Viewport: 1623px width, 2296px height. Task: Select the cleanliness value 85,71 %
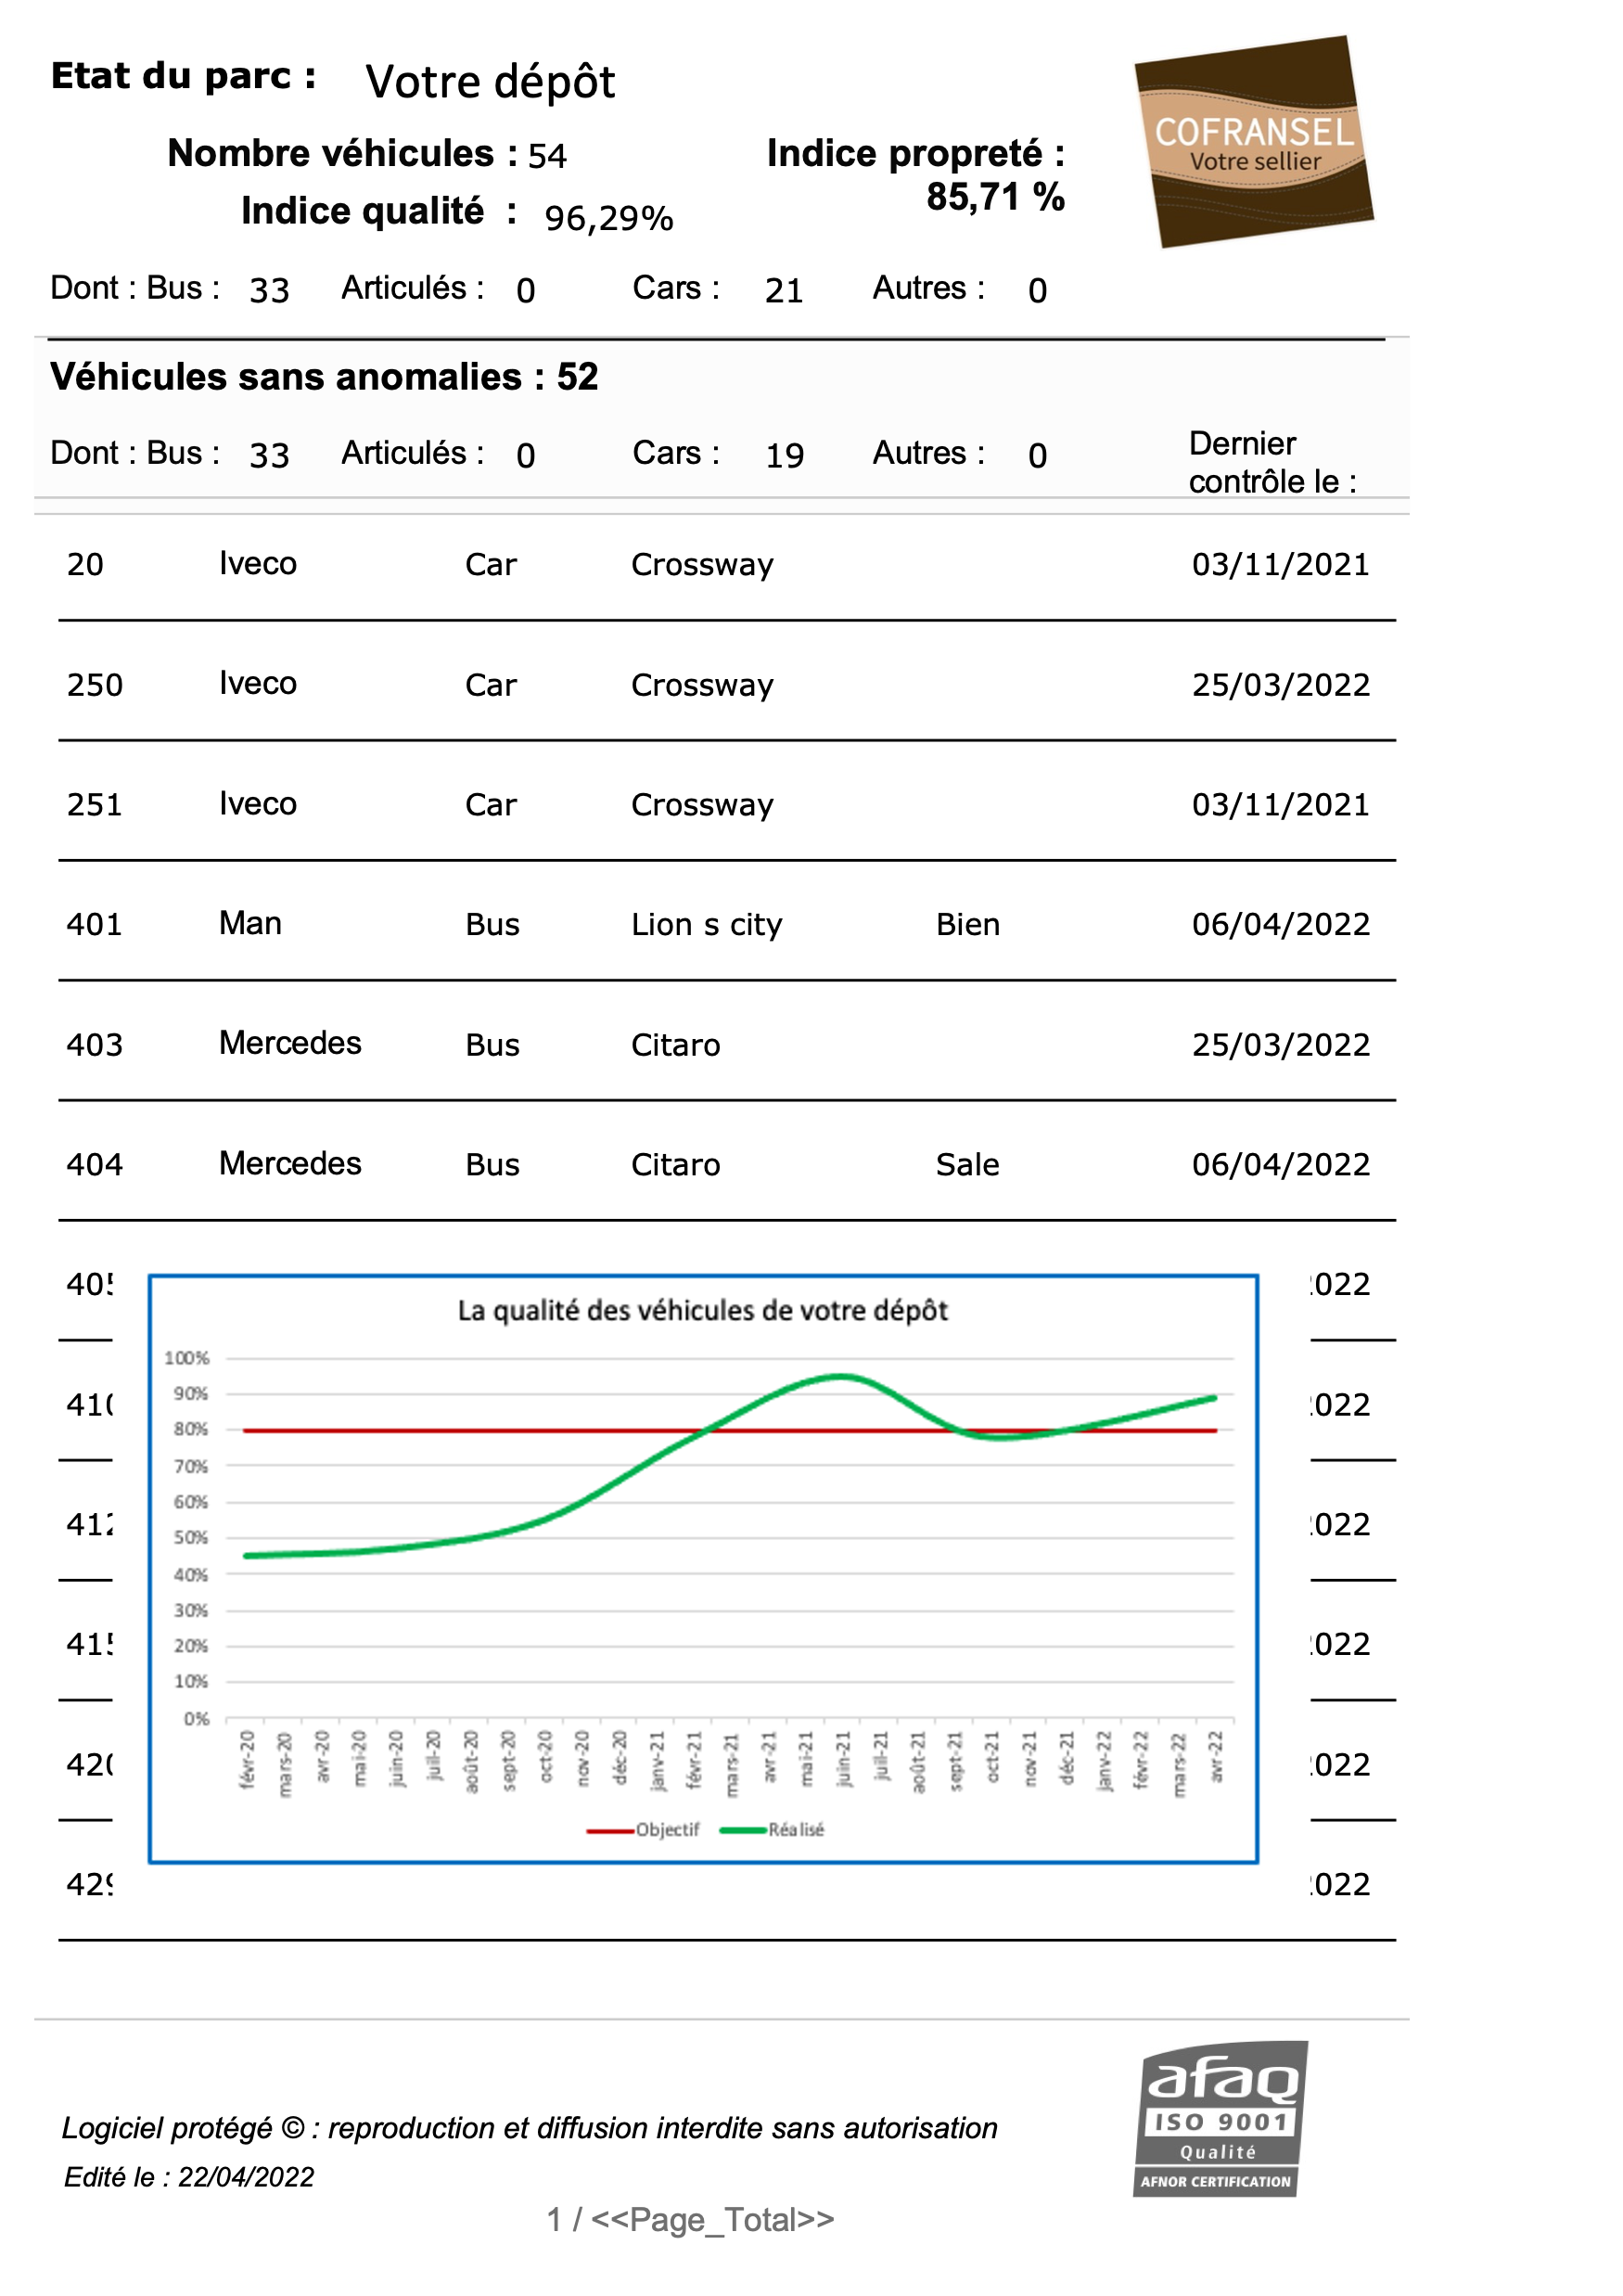995,197
